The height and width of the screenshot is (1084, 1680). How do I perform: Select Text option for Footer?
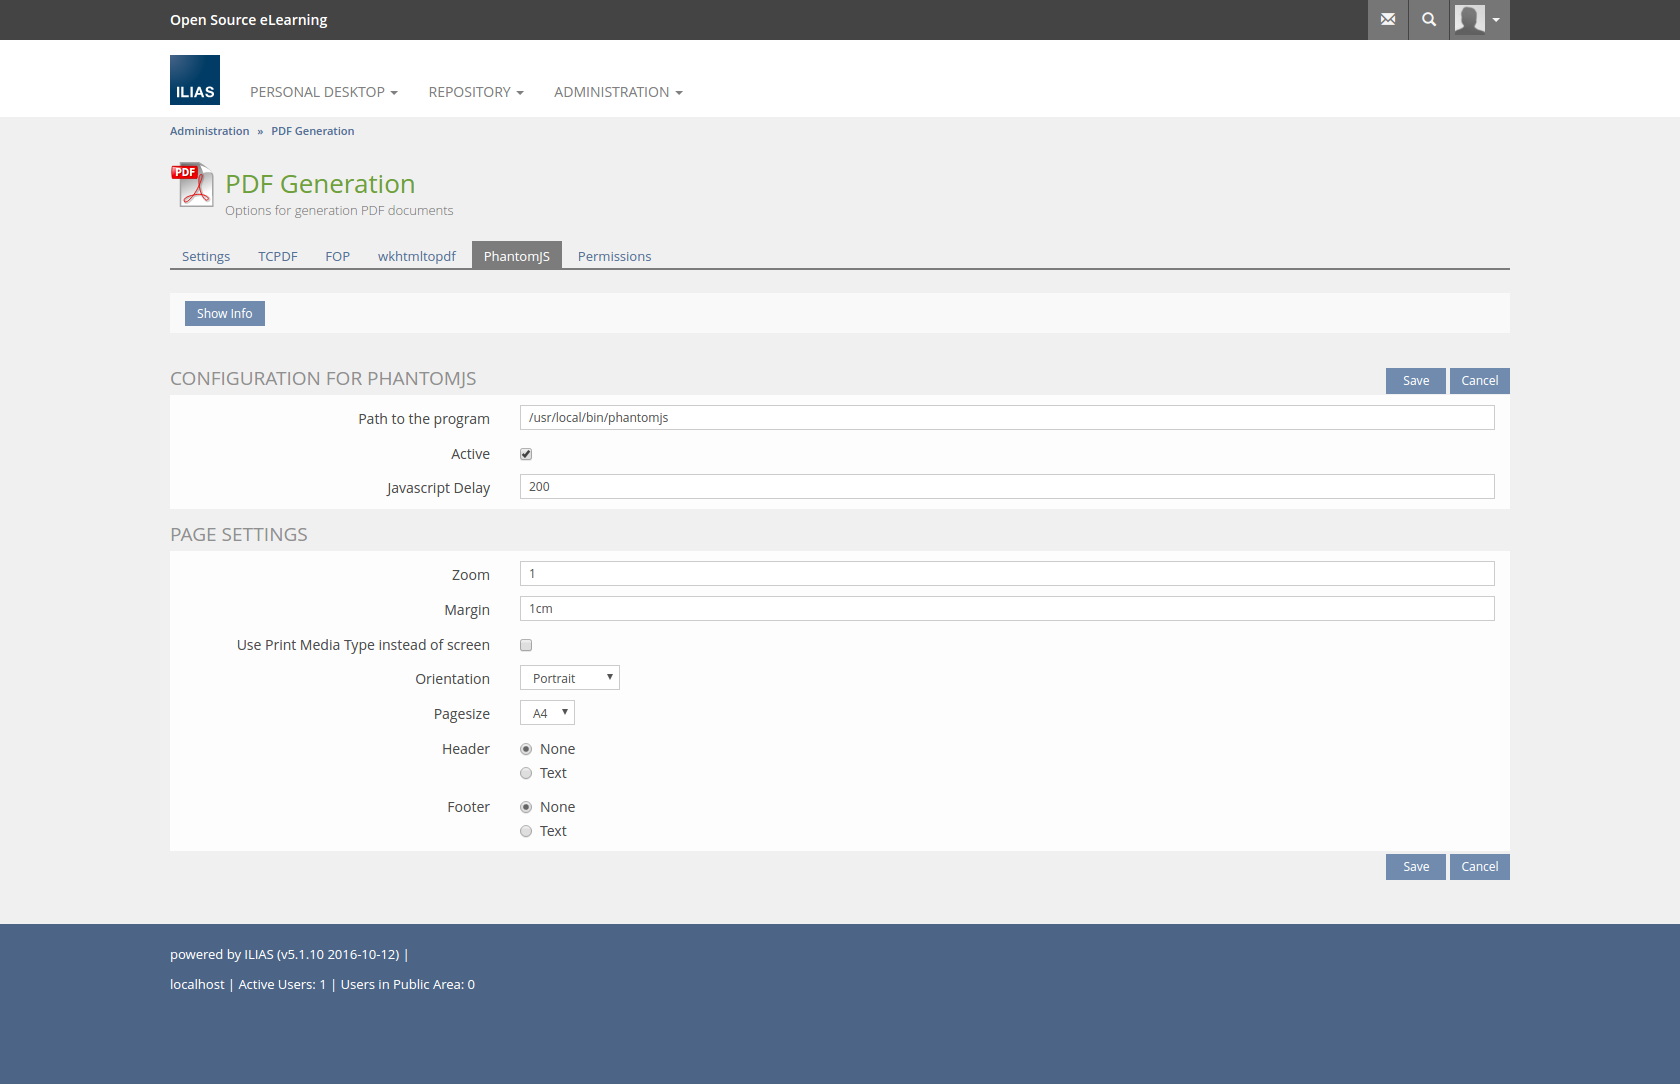point(526,831)
